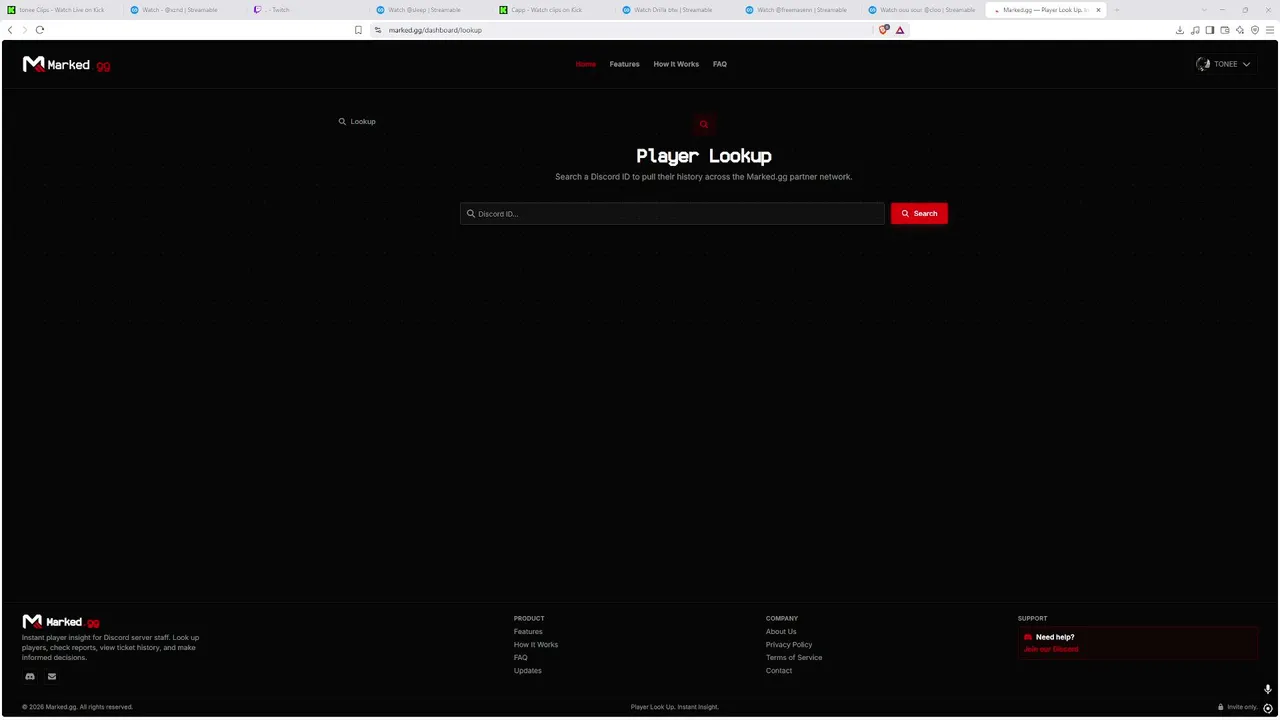Image resolution: width=1280 pixels, height=720 pixels.
Task: Open a new browser tab
Action: pyautogui.click(x=1117, y=10)
